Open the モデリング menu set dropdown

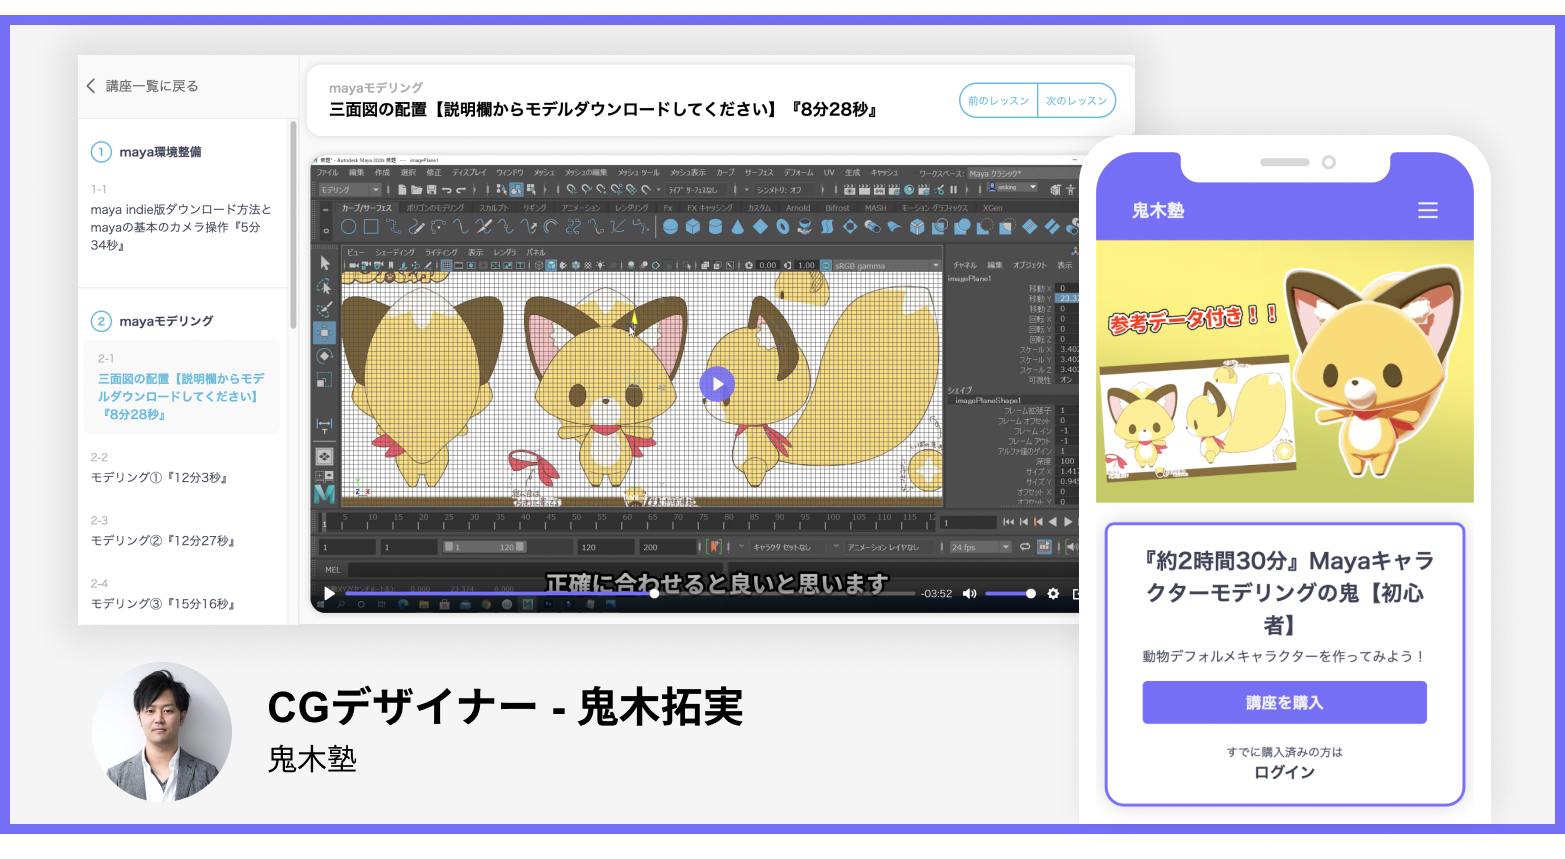tap(350, 189)
